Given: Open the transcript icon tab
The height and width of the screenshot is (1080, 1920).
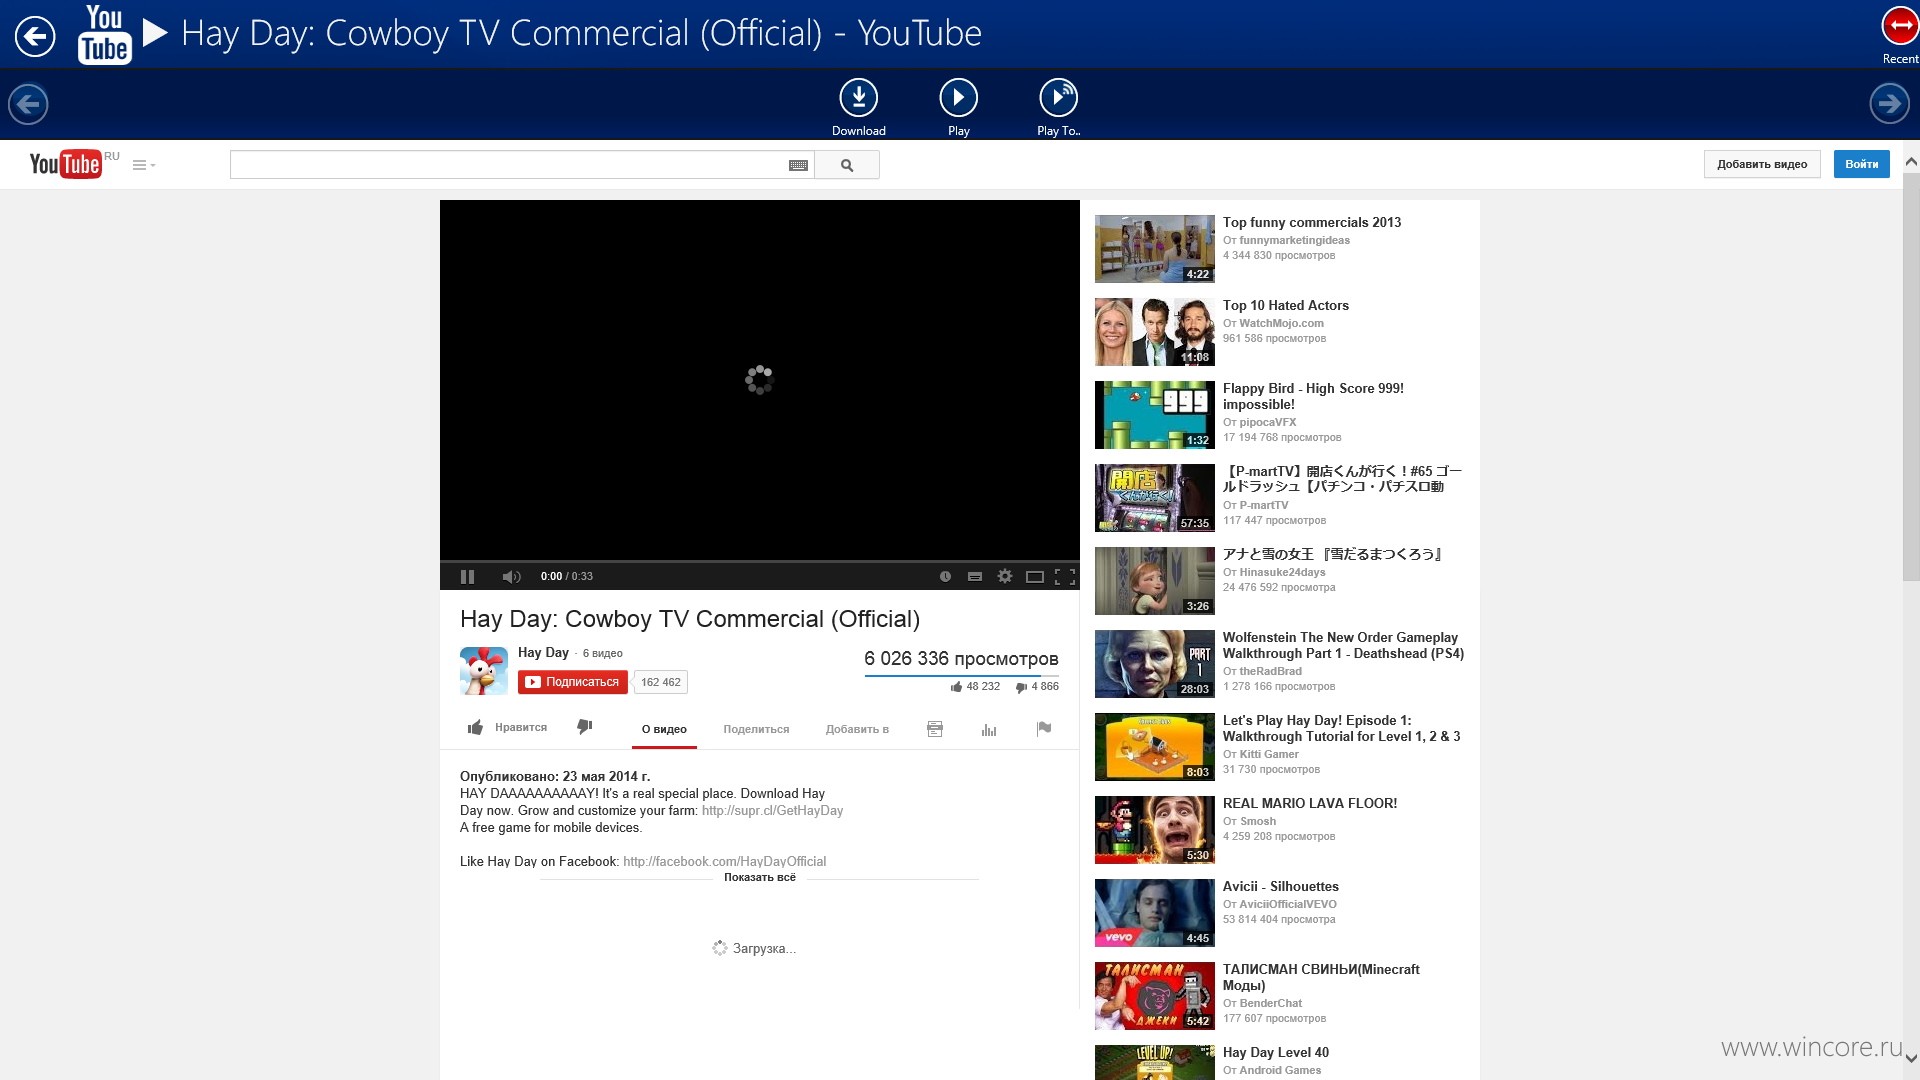Looking at the screenshot, I should (x=935, y=729).
